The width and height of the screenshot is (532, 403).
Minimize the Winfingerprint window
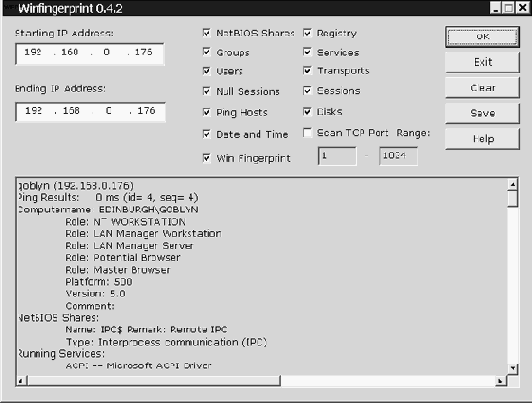[x=496, y=8]
